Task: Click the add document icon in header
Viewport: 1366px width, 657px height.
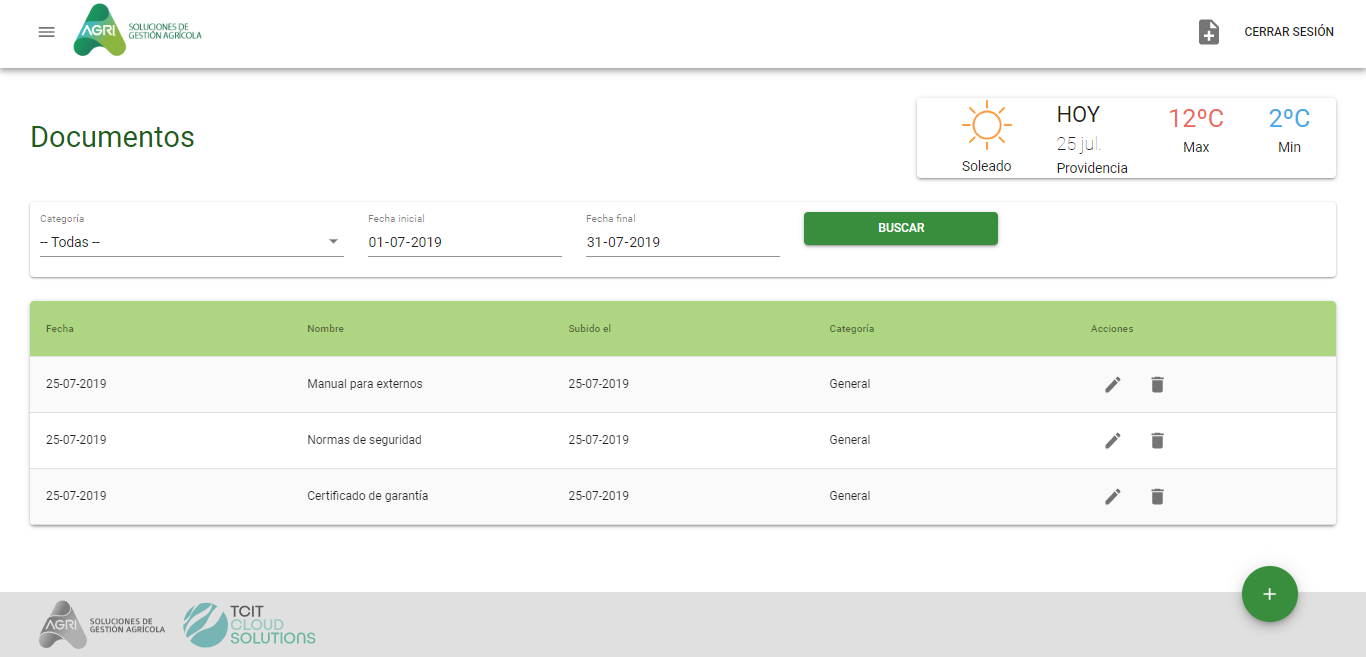Action: coord(1209,32)
